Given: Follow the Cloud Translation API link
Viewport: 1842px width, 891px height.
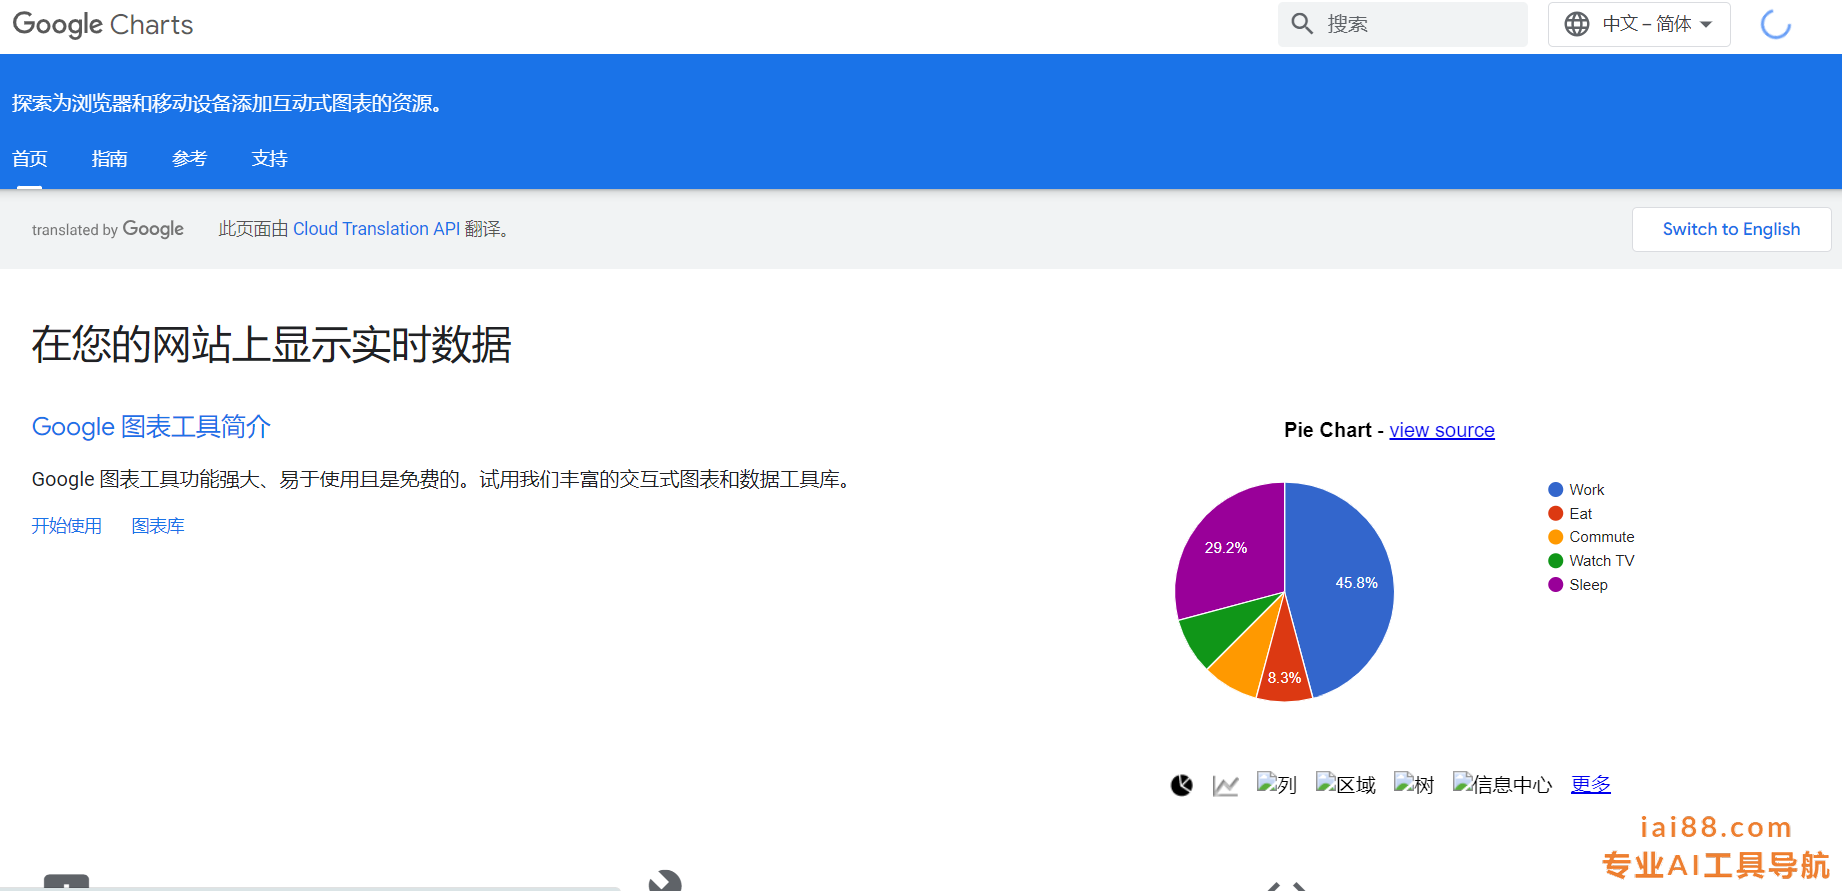Looking at the screenshot, I should click(x=376, y=229).
